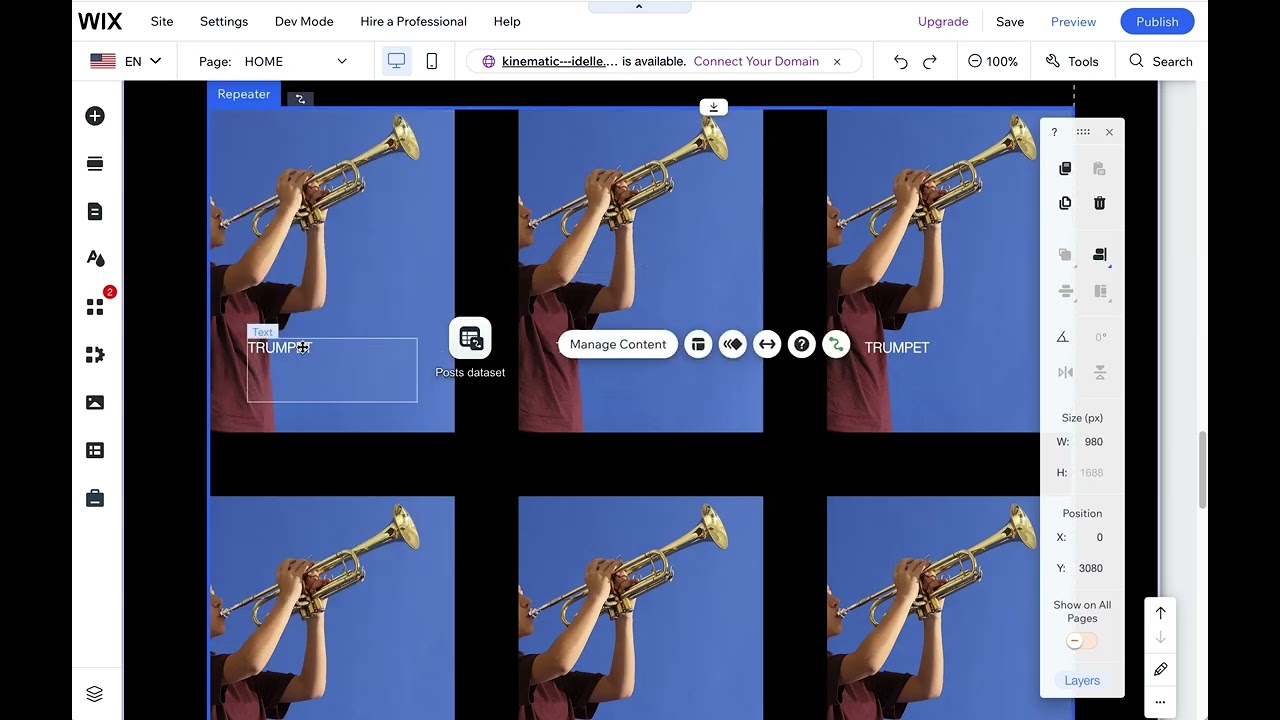Click the connect icon beside Repeater label
1280x720 pixels.
click(x=300, y=98)
